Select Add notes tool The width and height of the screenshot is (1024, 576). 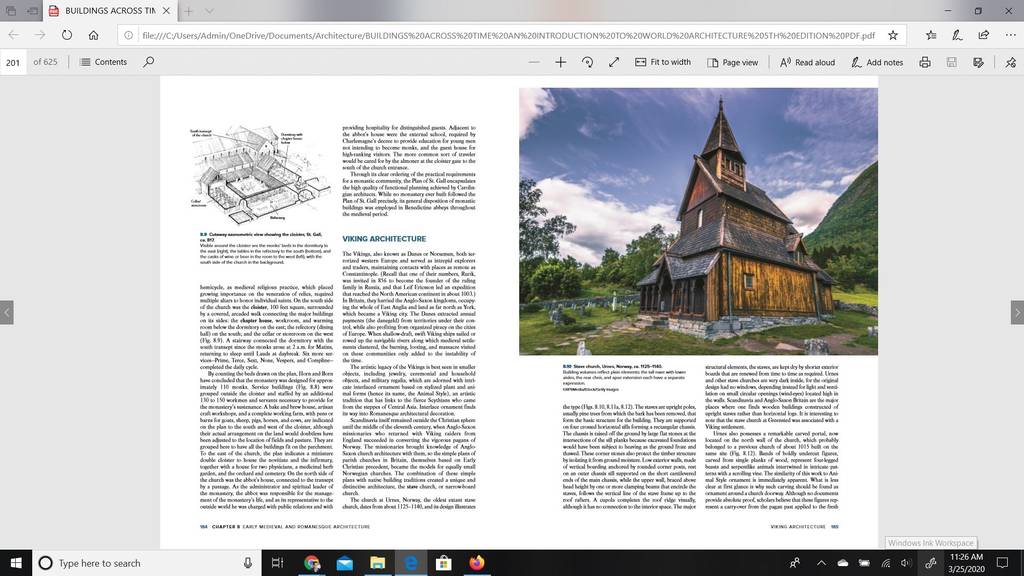[x=877, y=62]
